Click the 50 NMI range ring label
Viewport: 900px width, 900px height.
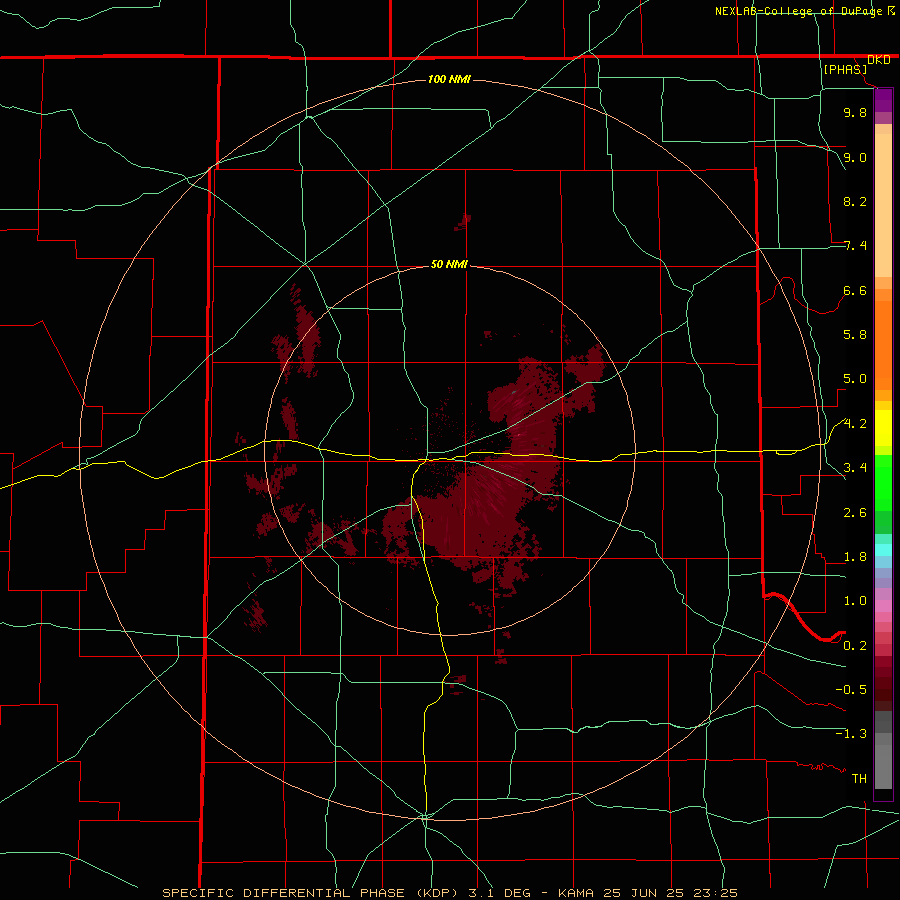tap(449, 264)
